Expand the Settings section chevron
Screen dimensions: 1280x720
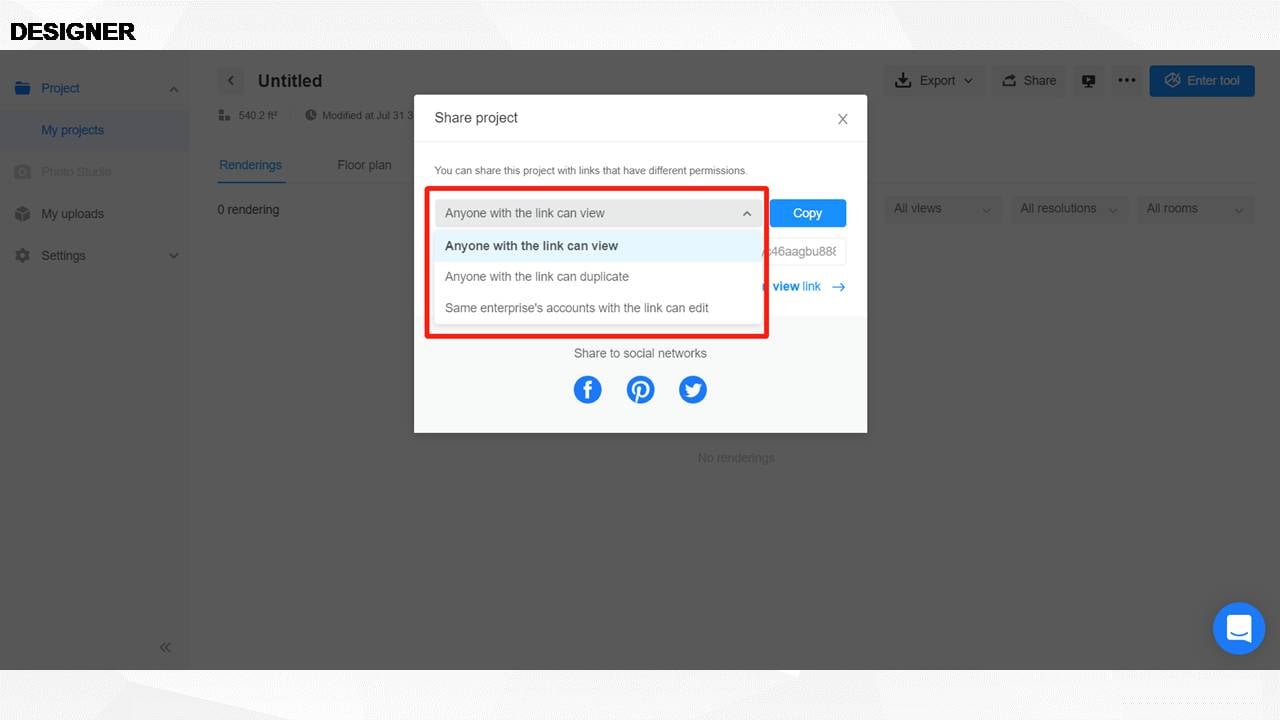click(173, 256)
